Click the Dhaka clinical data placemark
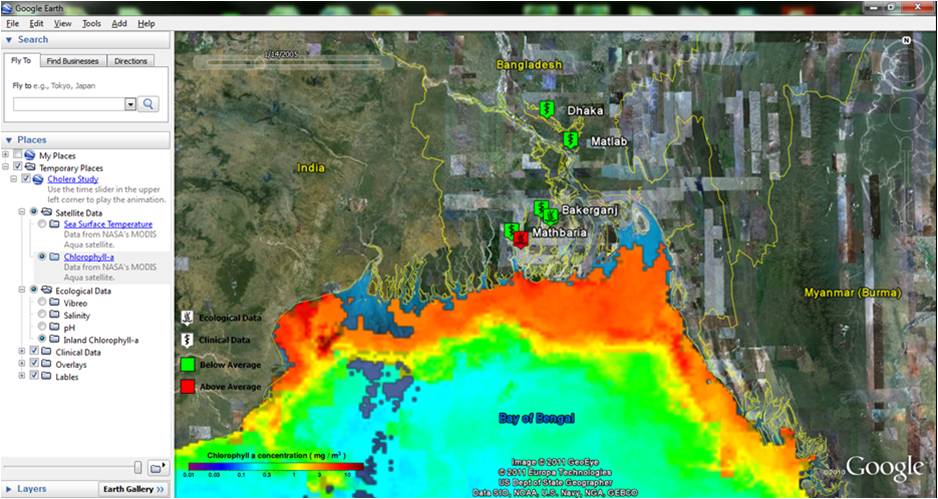Screen dimensions: 938x499 546,108
